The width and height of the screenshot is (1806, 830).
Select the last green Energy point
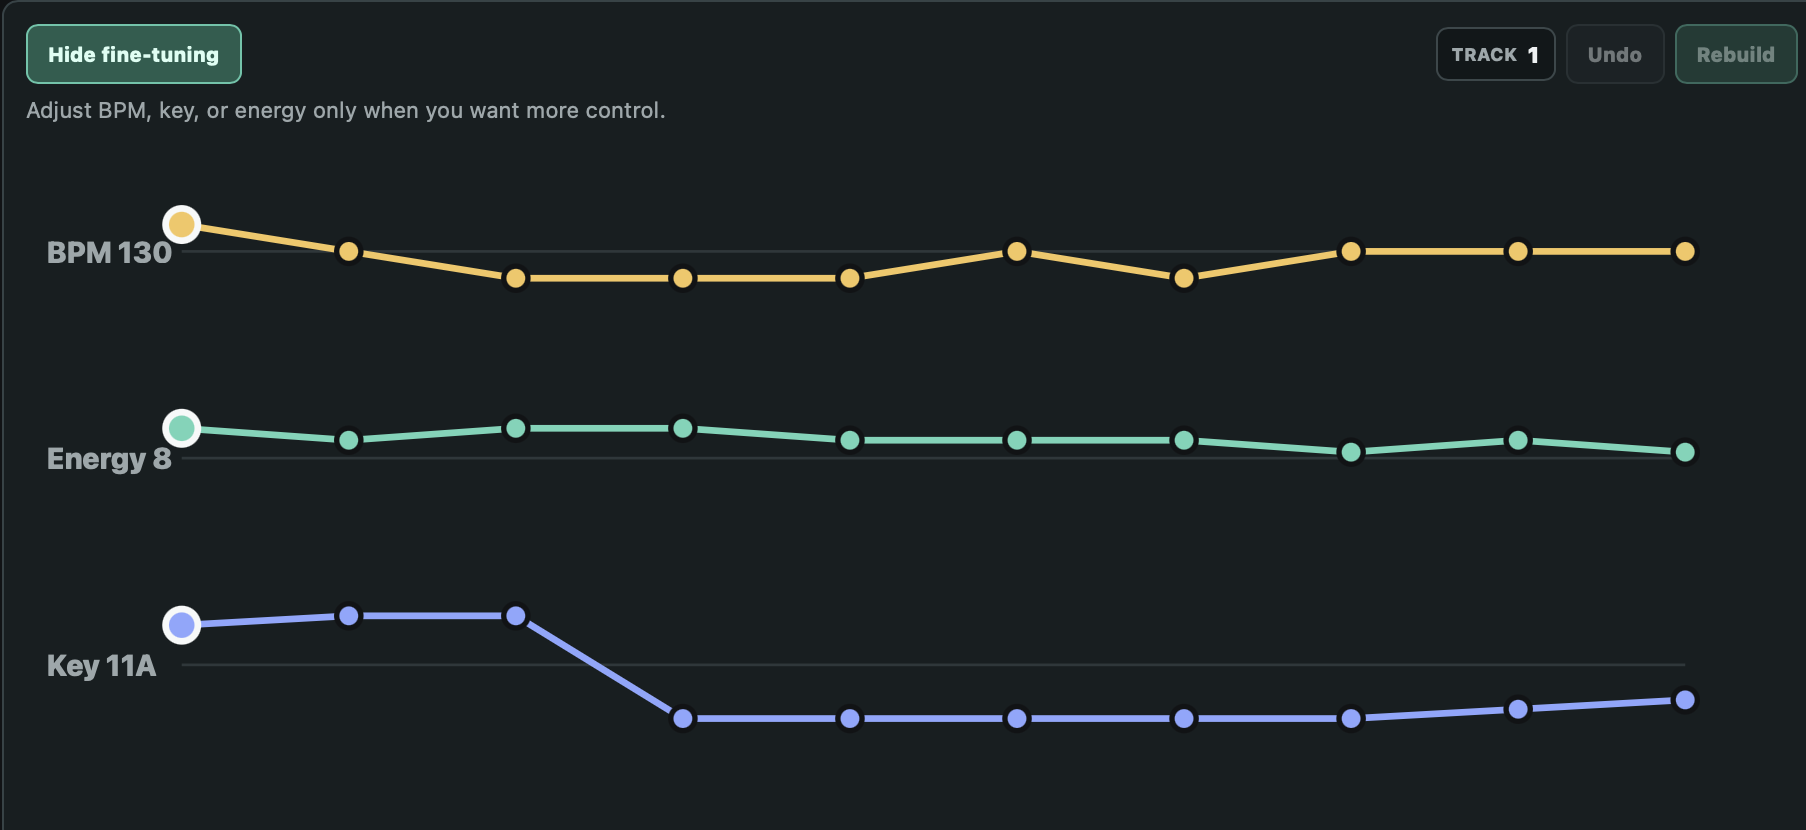pyautogui.click(x=1685, y=452)
